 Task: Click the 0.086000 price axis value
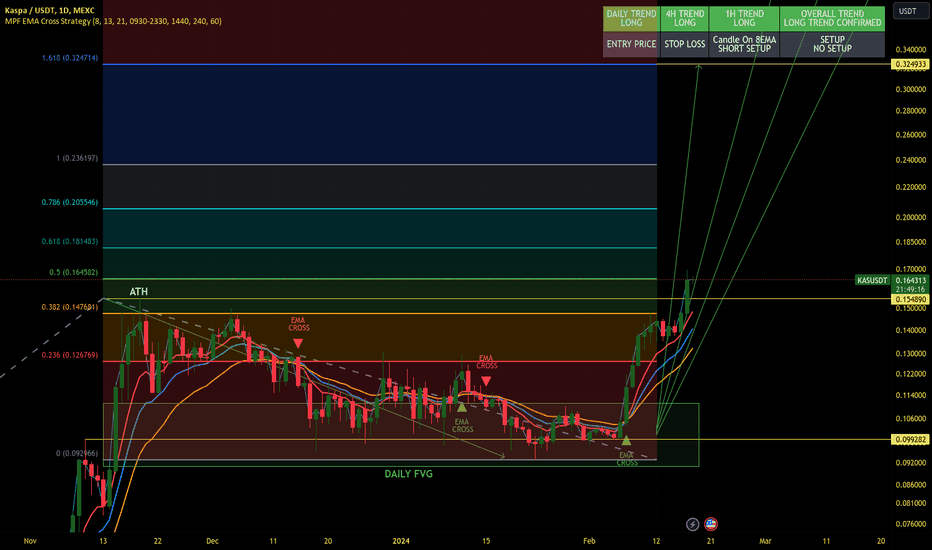coord(911,485)
